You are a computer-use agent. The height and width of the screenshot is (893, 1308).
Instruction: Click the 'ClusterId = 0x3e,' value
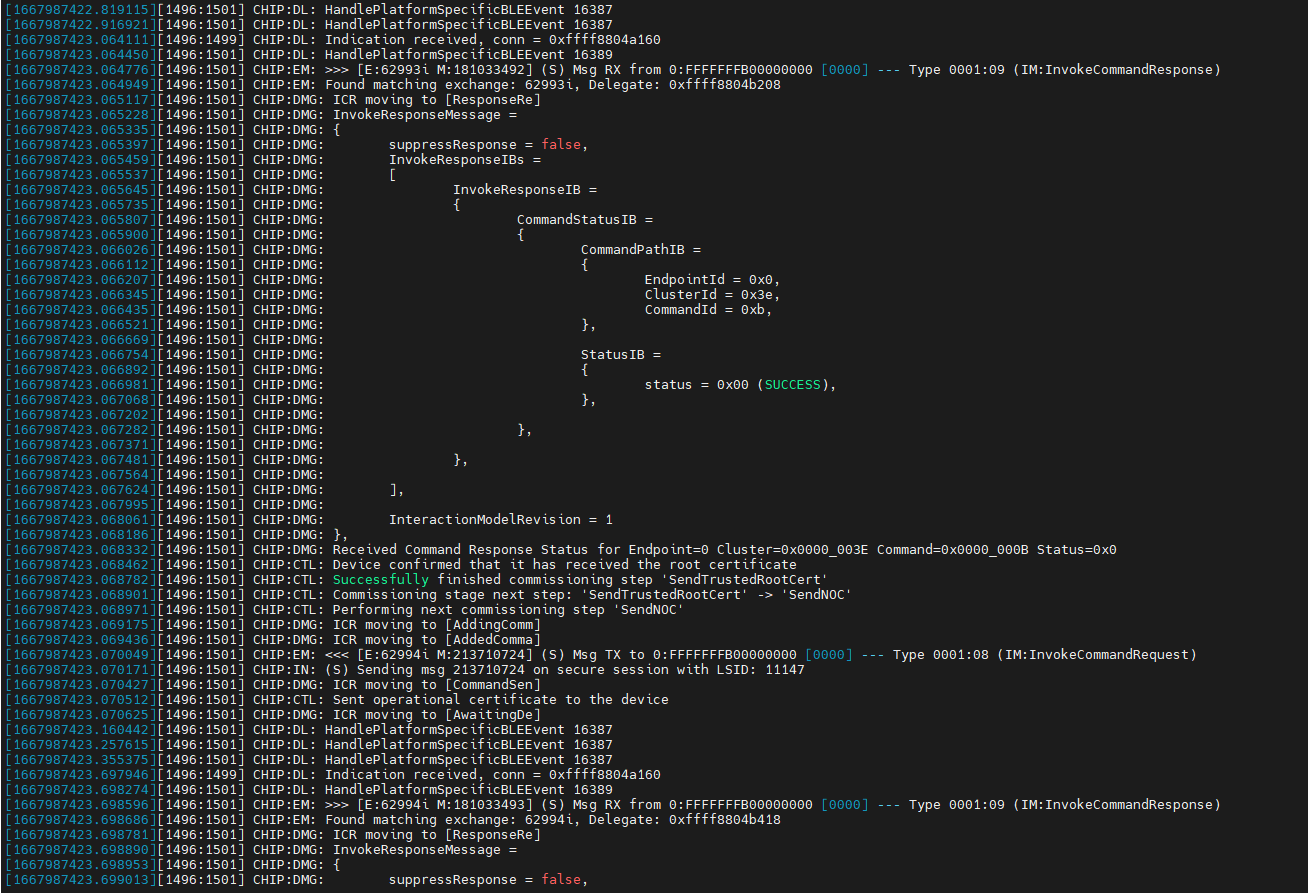point(713,294)
